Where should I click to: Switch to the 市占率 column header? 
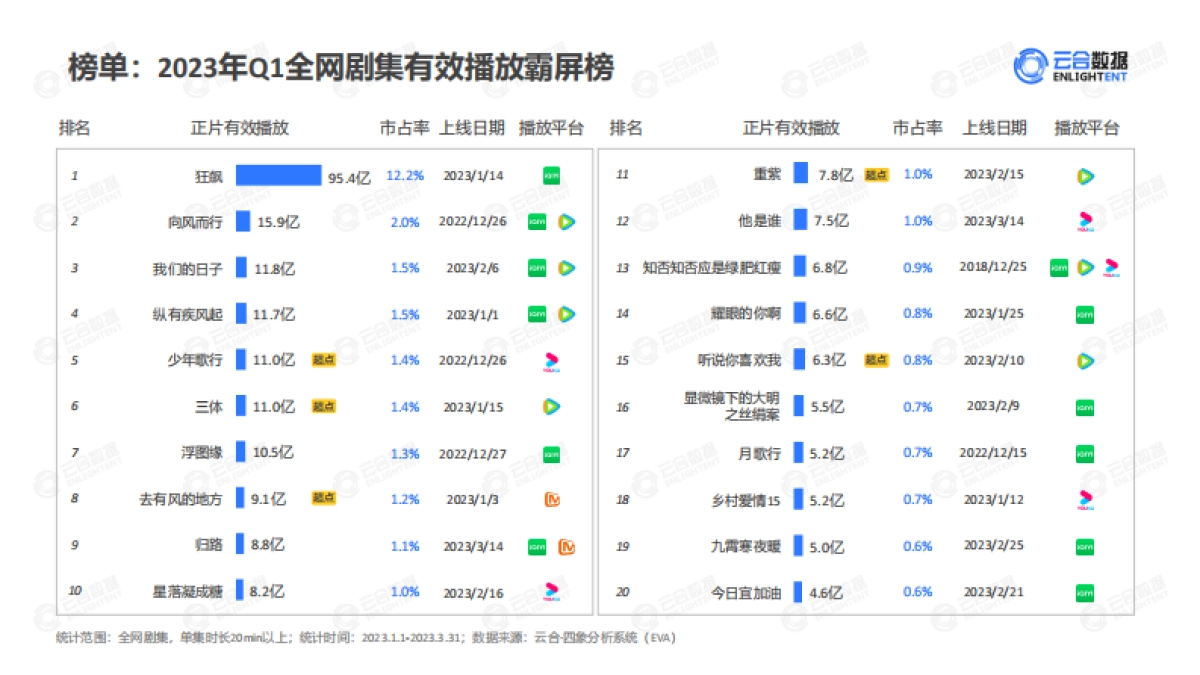pyautogui.click(x=404, y=127)
